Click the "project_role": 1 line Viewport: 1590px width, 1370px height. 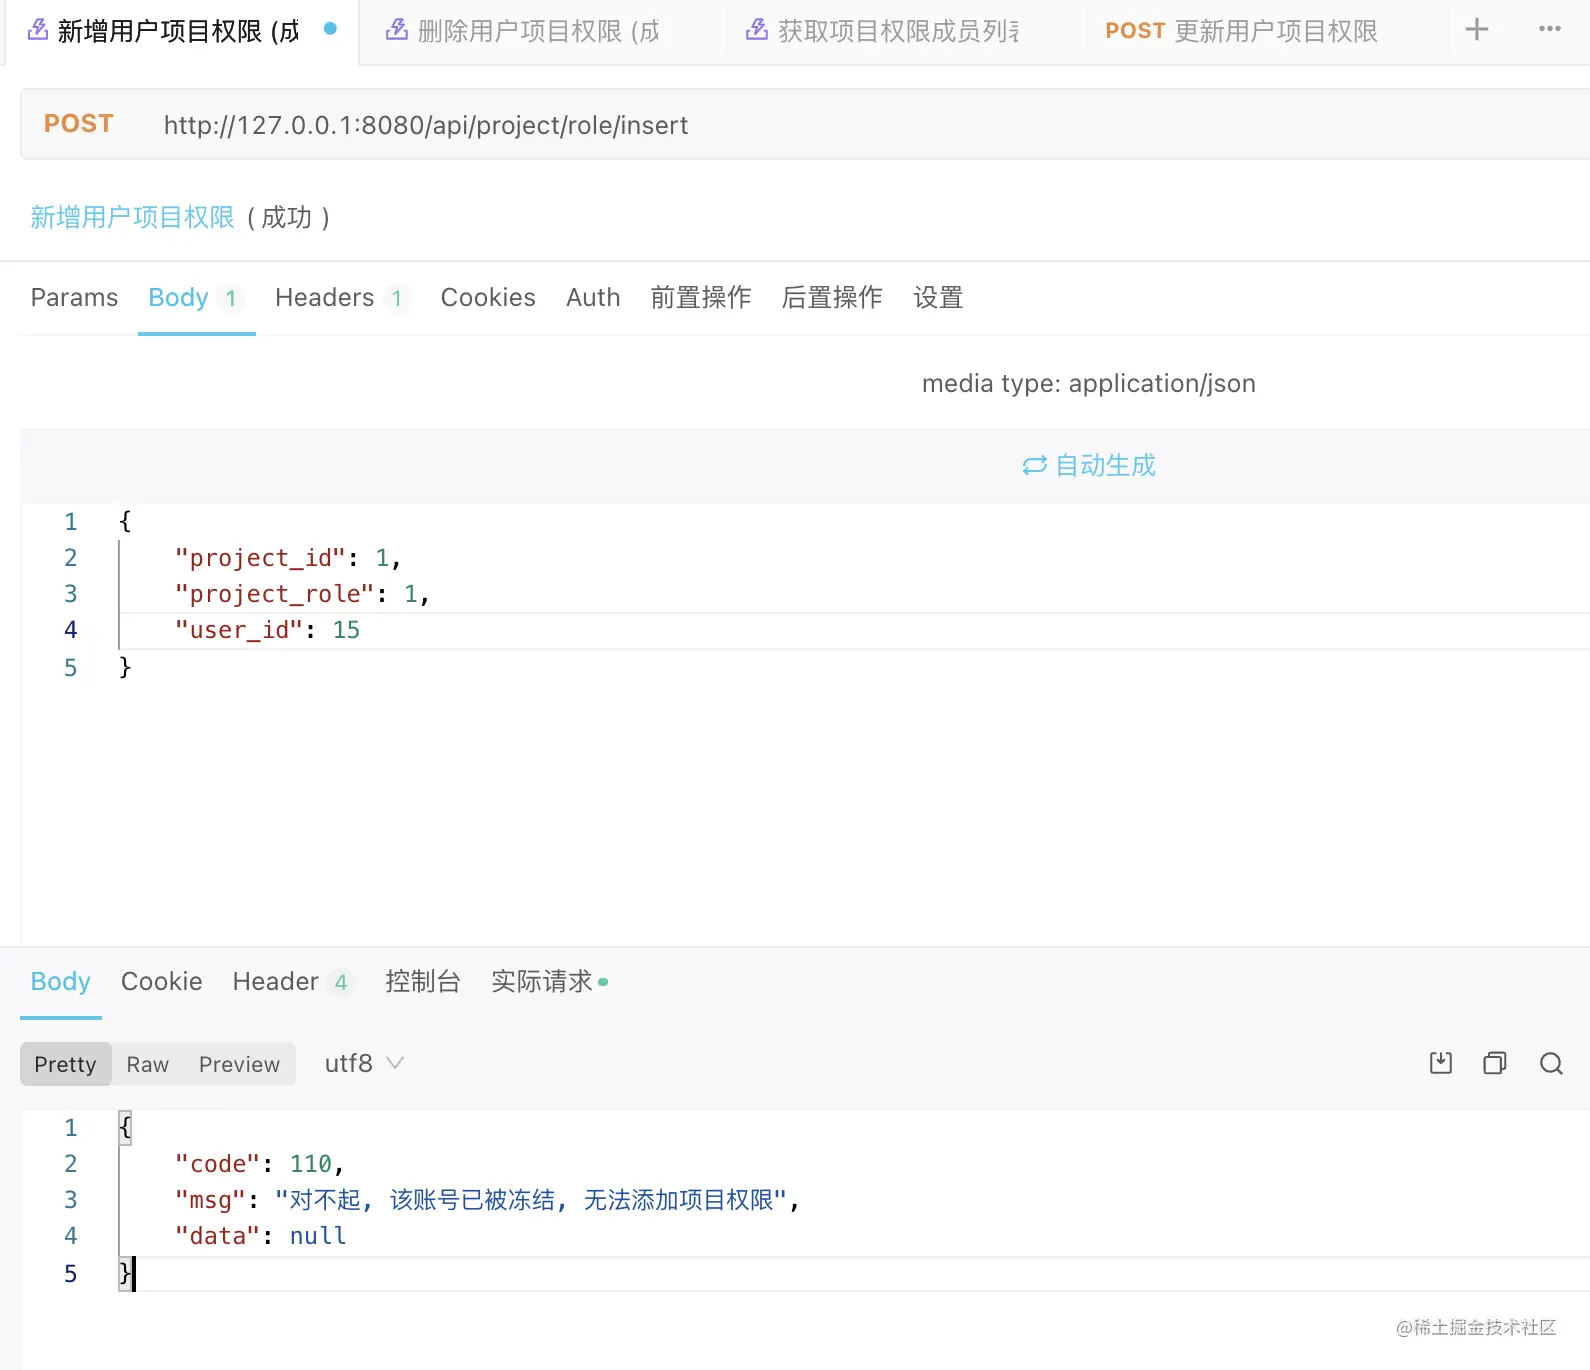pos(301,594)
